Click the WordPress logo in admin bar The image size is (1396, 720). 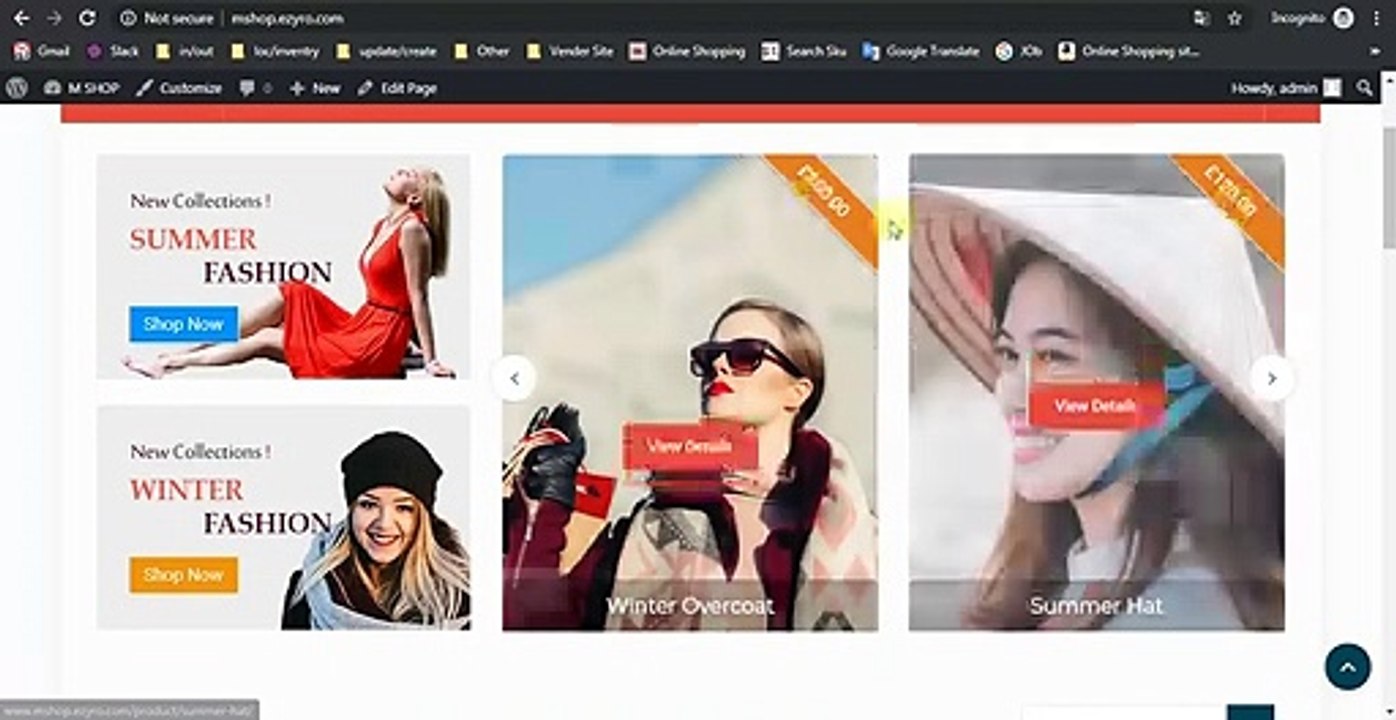(16, 88)
